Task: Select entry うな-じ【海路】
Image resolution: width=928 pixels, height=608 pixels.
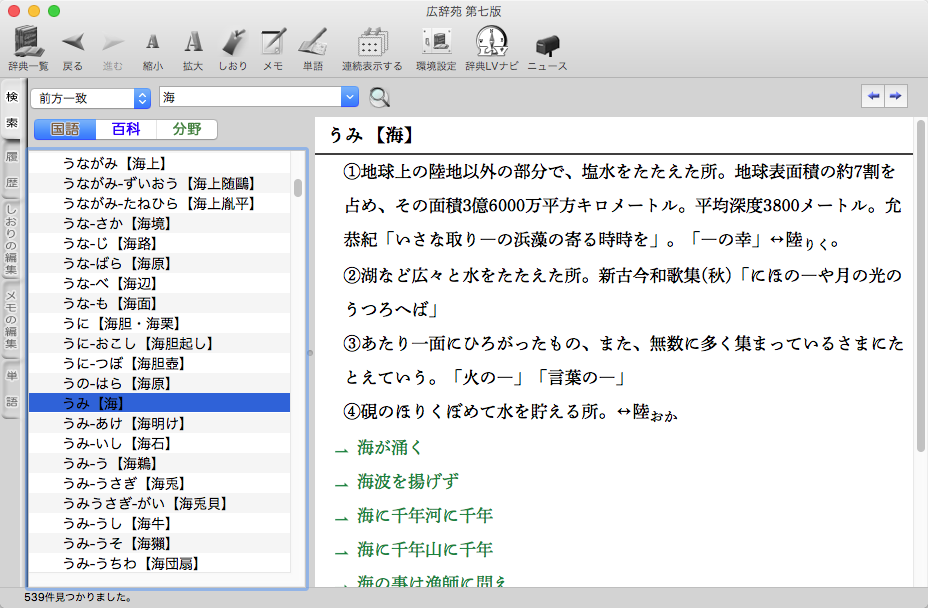Action: pyautogui.click(x=159, y=243)
